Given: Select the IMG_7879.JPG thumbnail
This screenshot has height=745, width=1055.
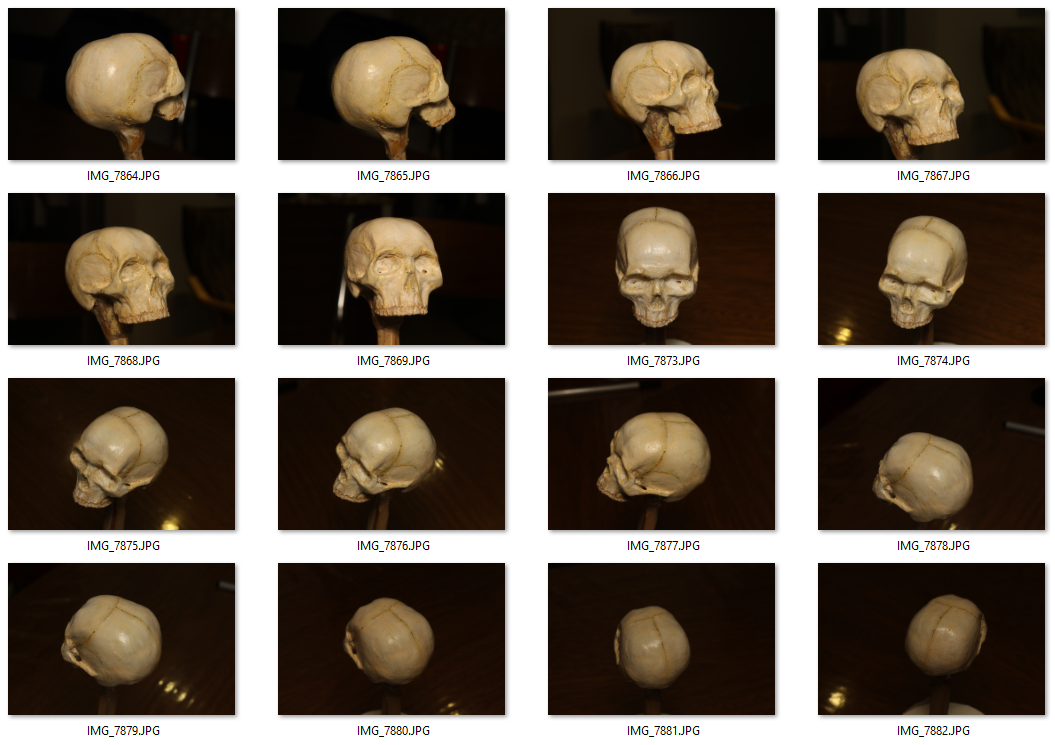Looking at the screenshot, I should (x=121, y=639).
